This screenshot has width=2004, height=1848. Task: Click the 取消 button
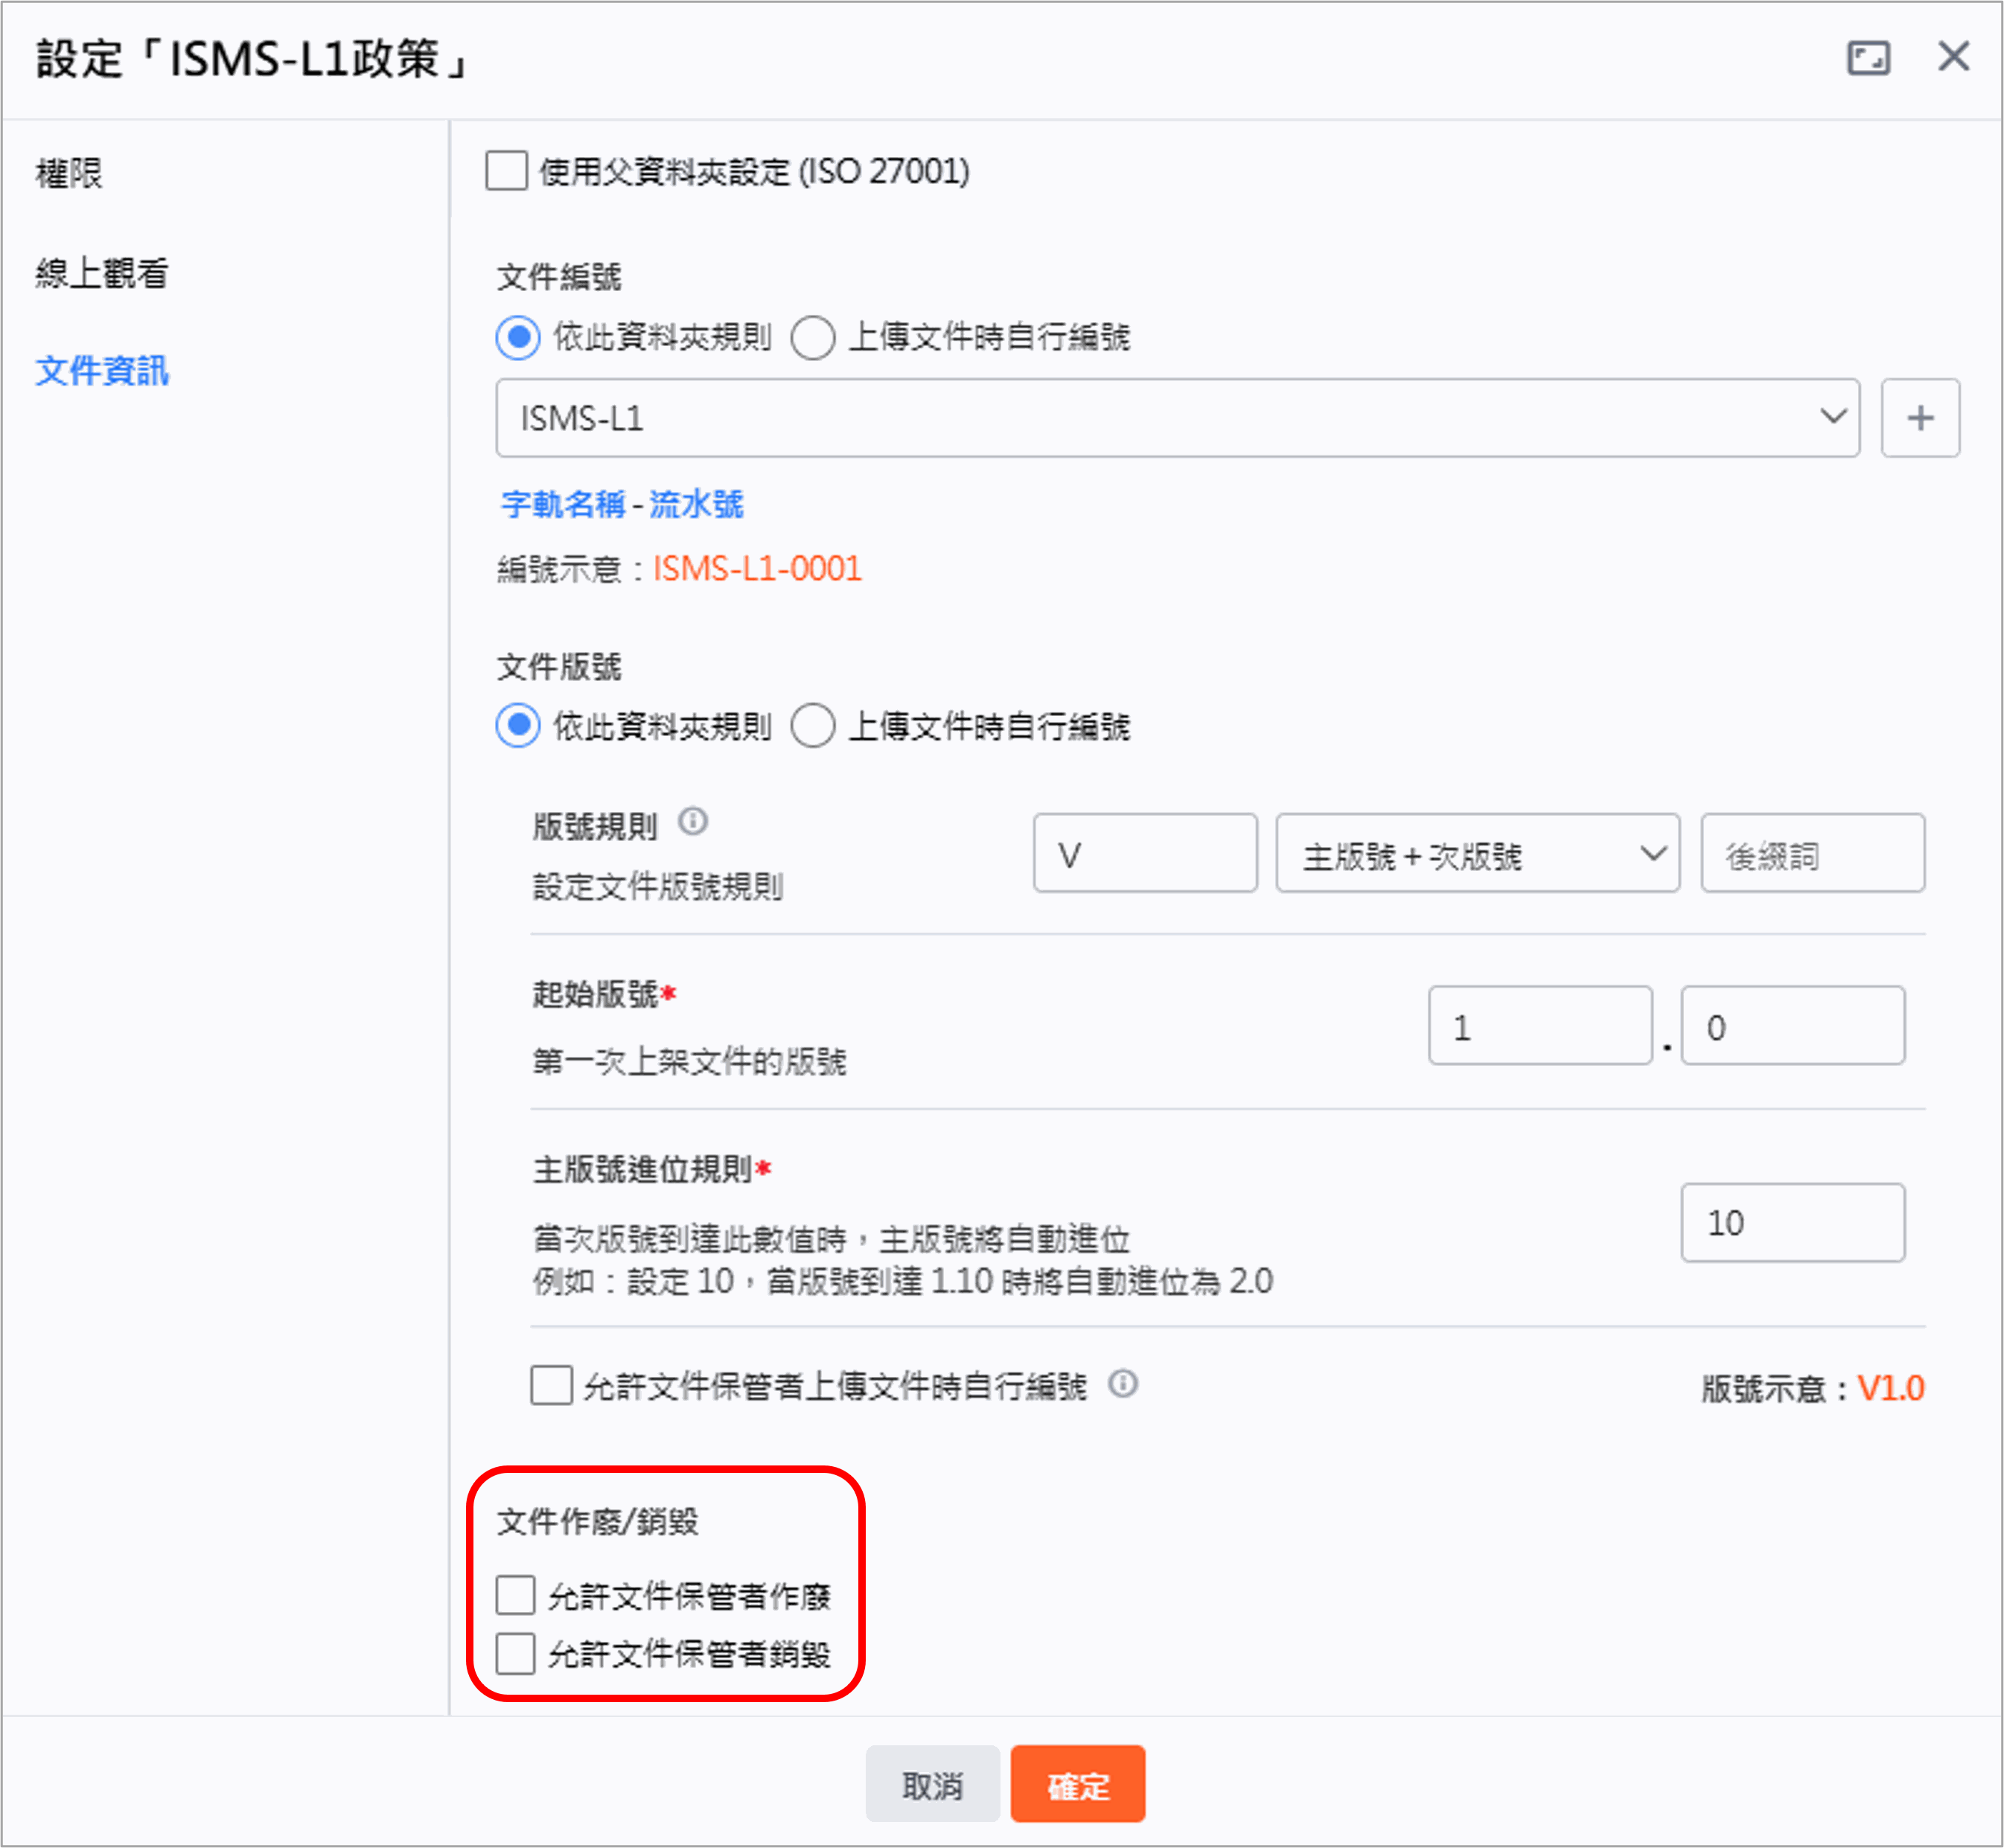tap(931, 1785)
